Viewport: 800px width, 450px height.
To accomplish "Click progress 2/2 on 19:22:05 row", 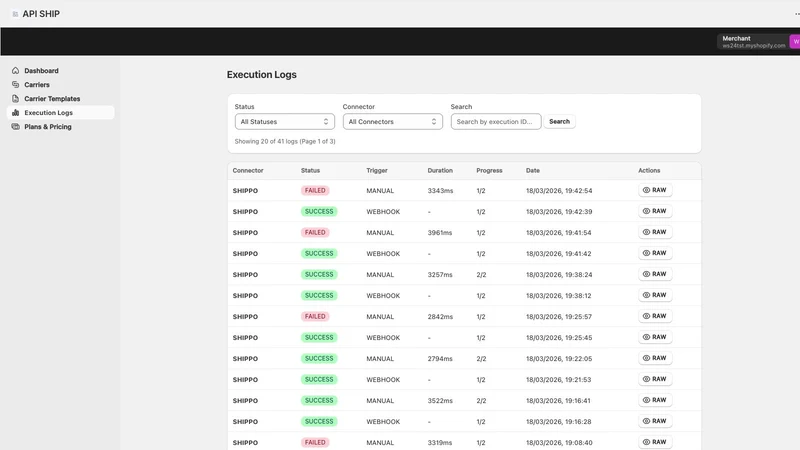I will pos(481,359).
